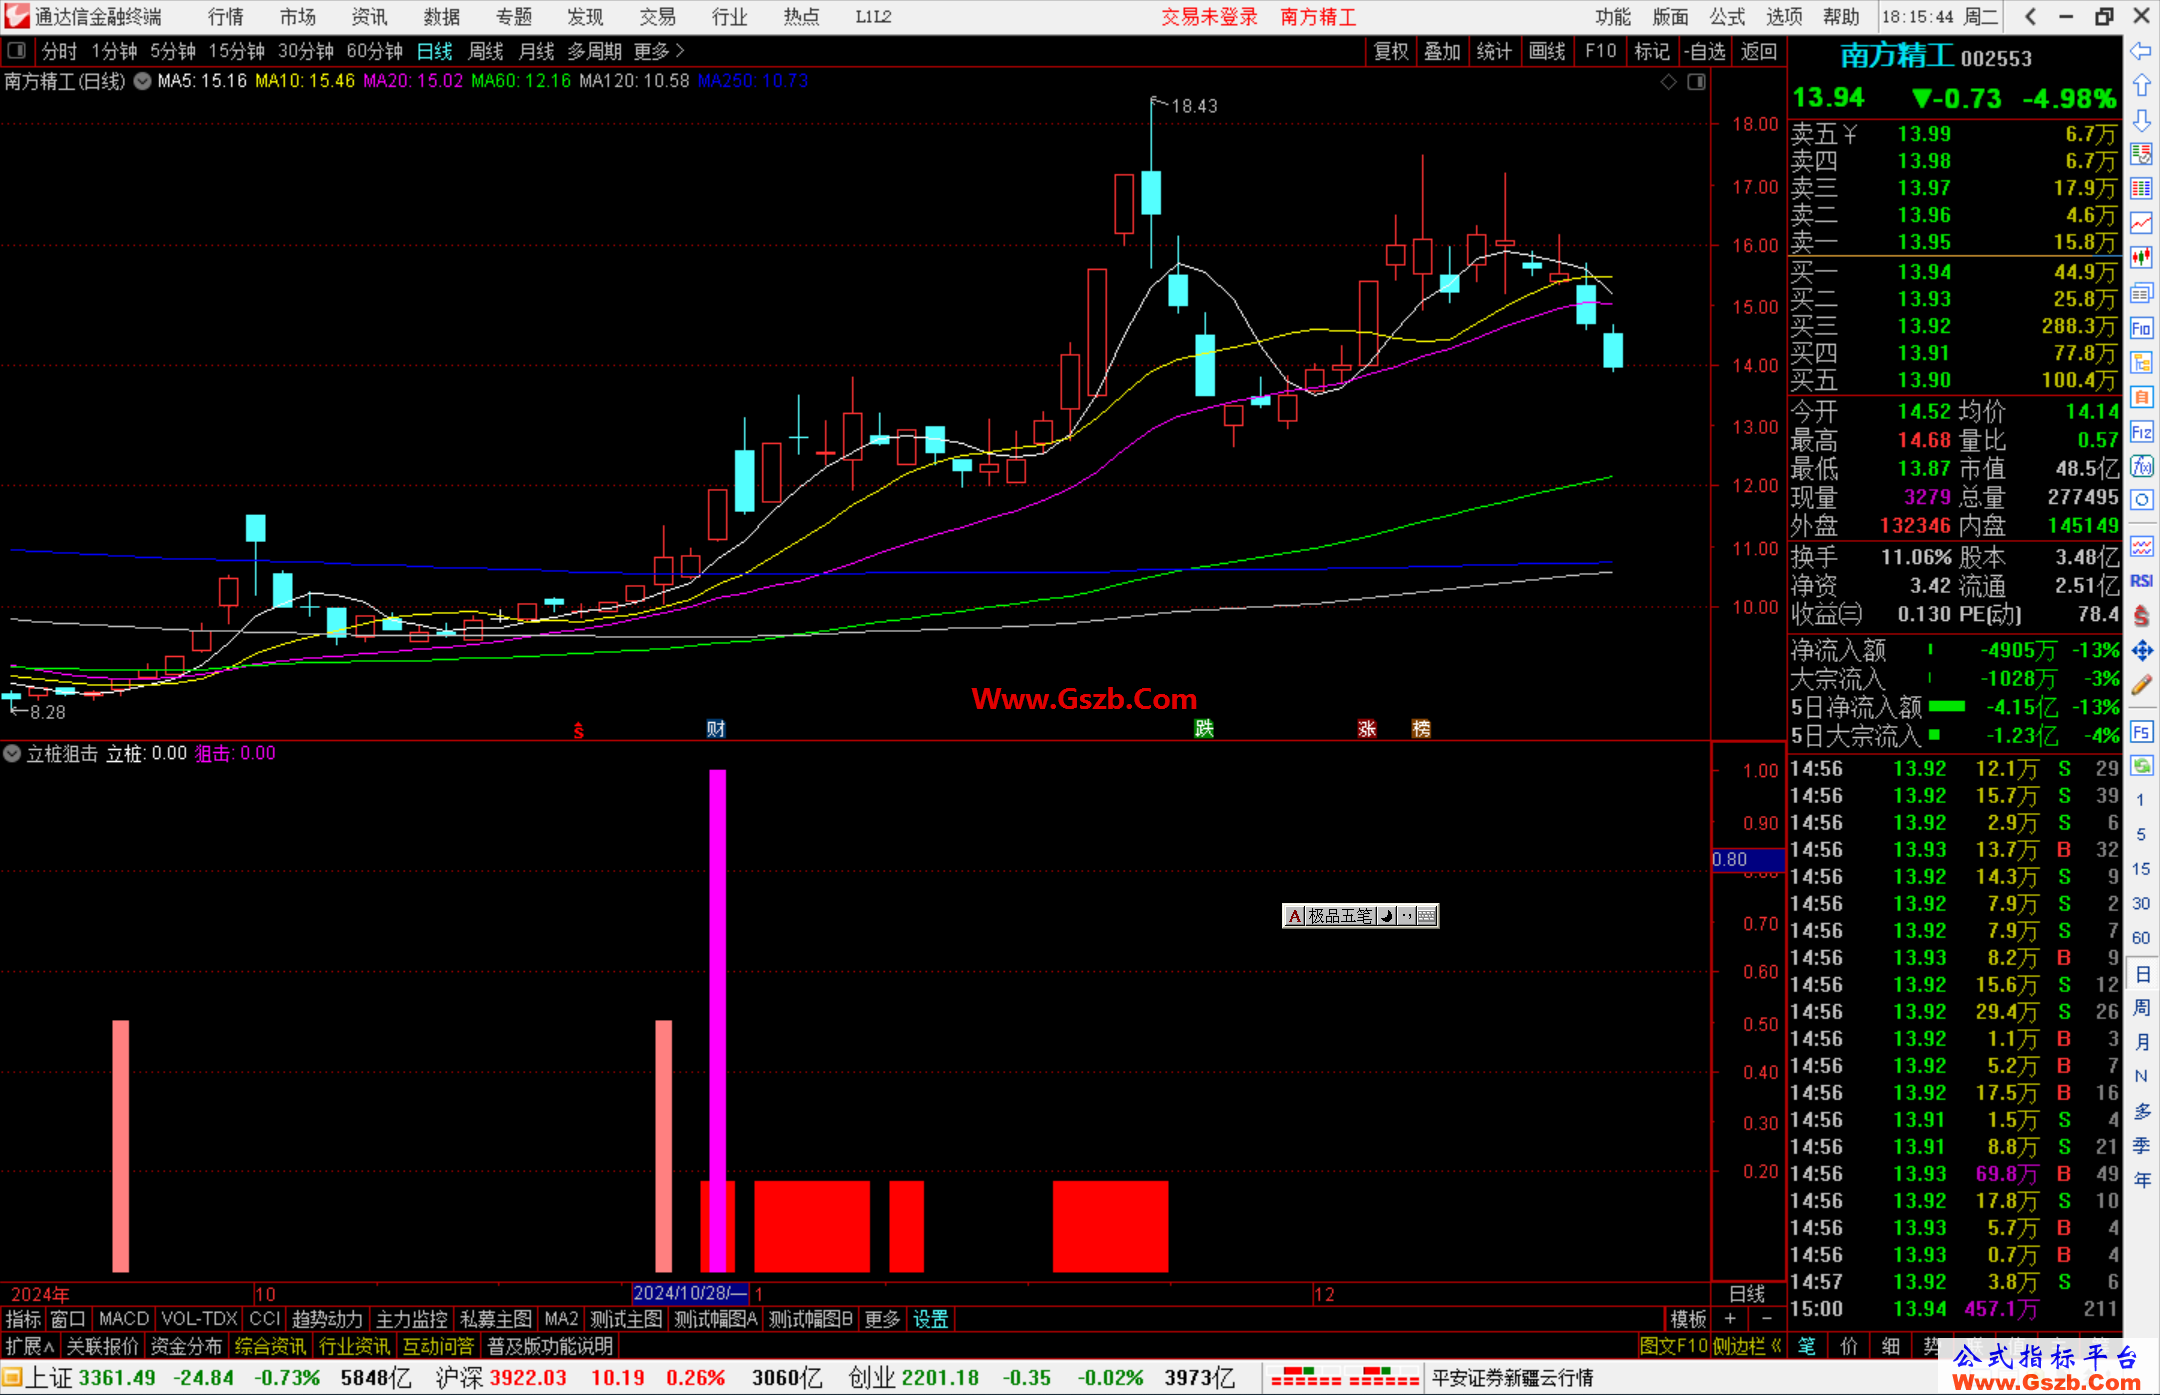
Task: Expand the 更多 indicator list at bottom
Action: (x=882, y=1319)
